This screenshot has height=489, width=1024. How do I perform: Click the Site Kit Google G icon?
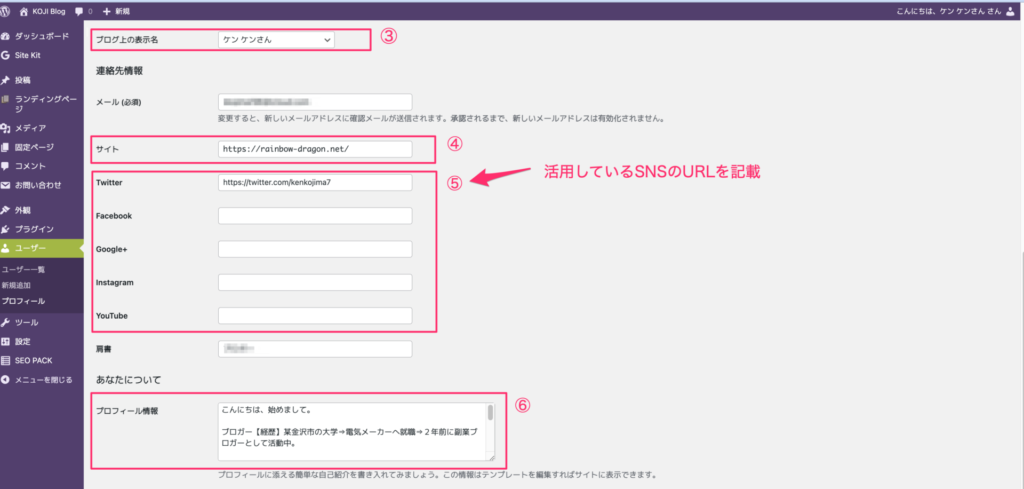[5, 55]
